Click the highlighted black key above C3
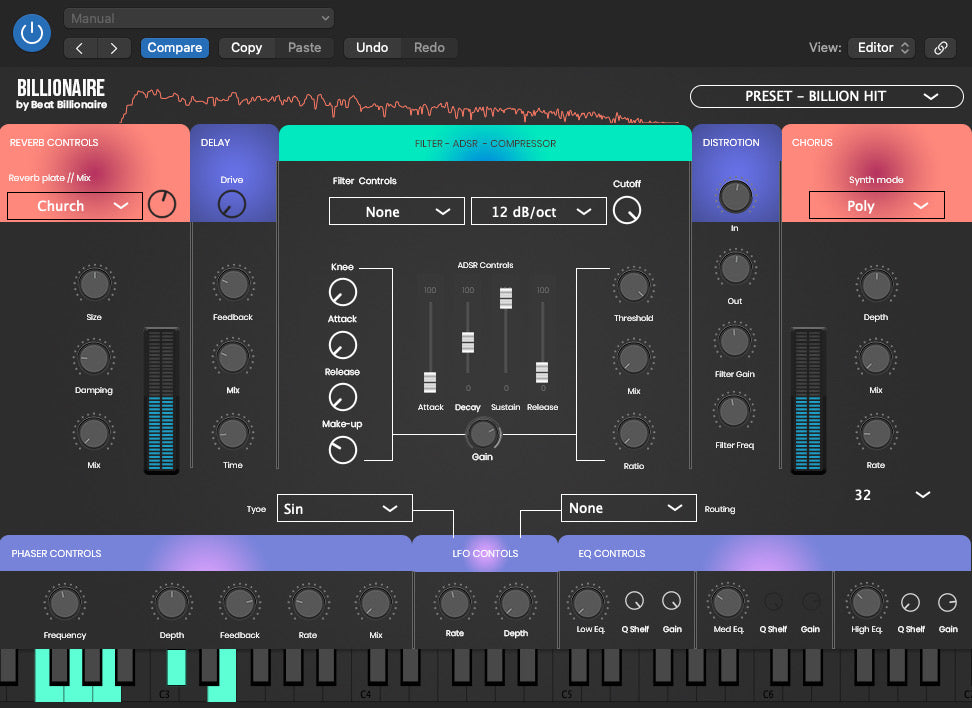This screenshot has height=708, width=972. pyautogui.click(x=177, y=667)
